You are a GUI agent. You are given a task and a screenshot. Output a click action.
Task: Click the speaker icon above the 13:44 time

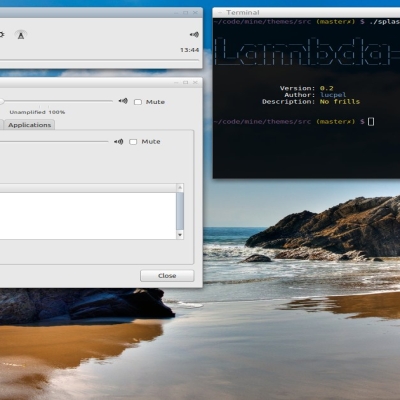point(194,34)
